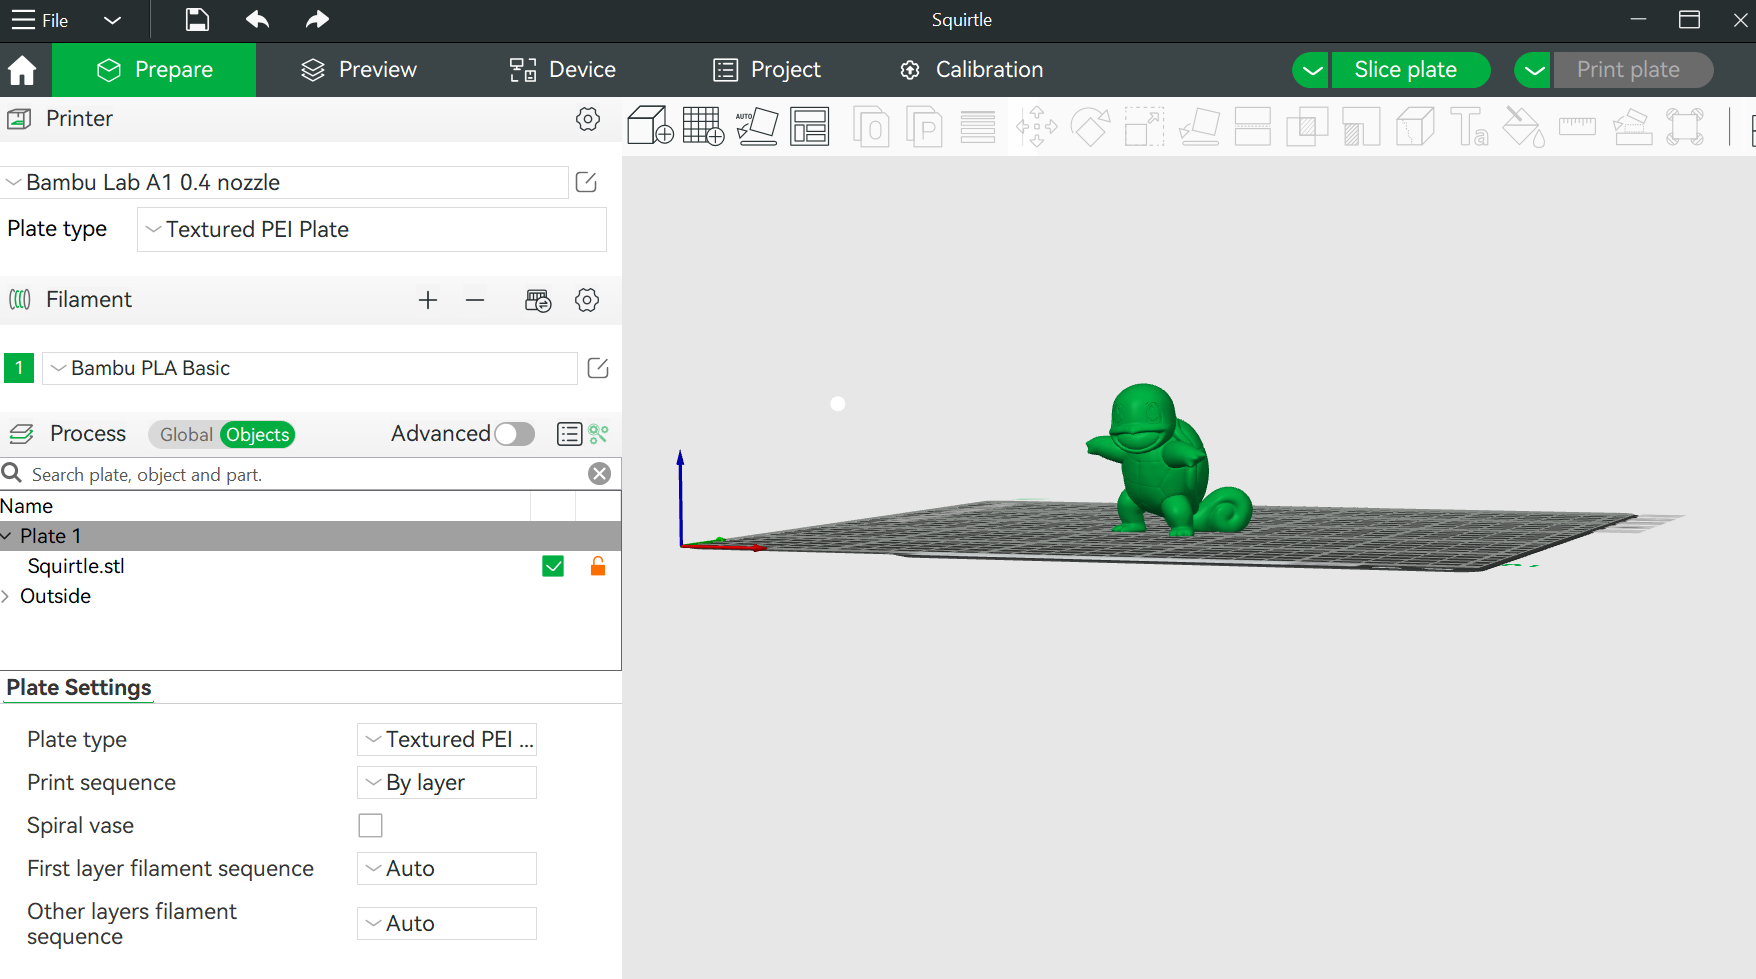Open the home screen icon
Viewport: 1756px width, 979px height.
(x=22, y=70)
